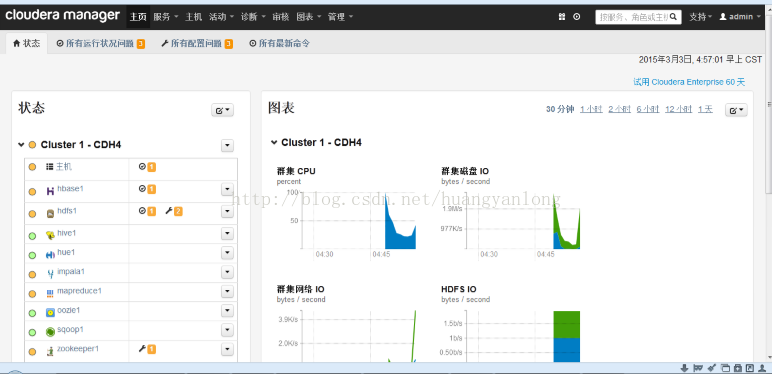The height and width of the screenshot is (376, 772).
Task: Click the sqoop1 service icon
Action: pos(50,332)
